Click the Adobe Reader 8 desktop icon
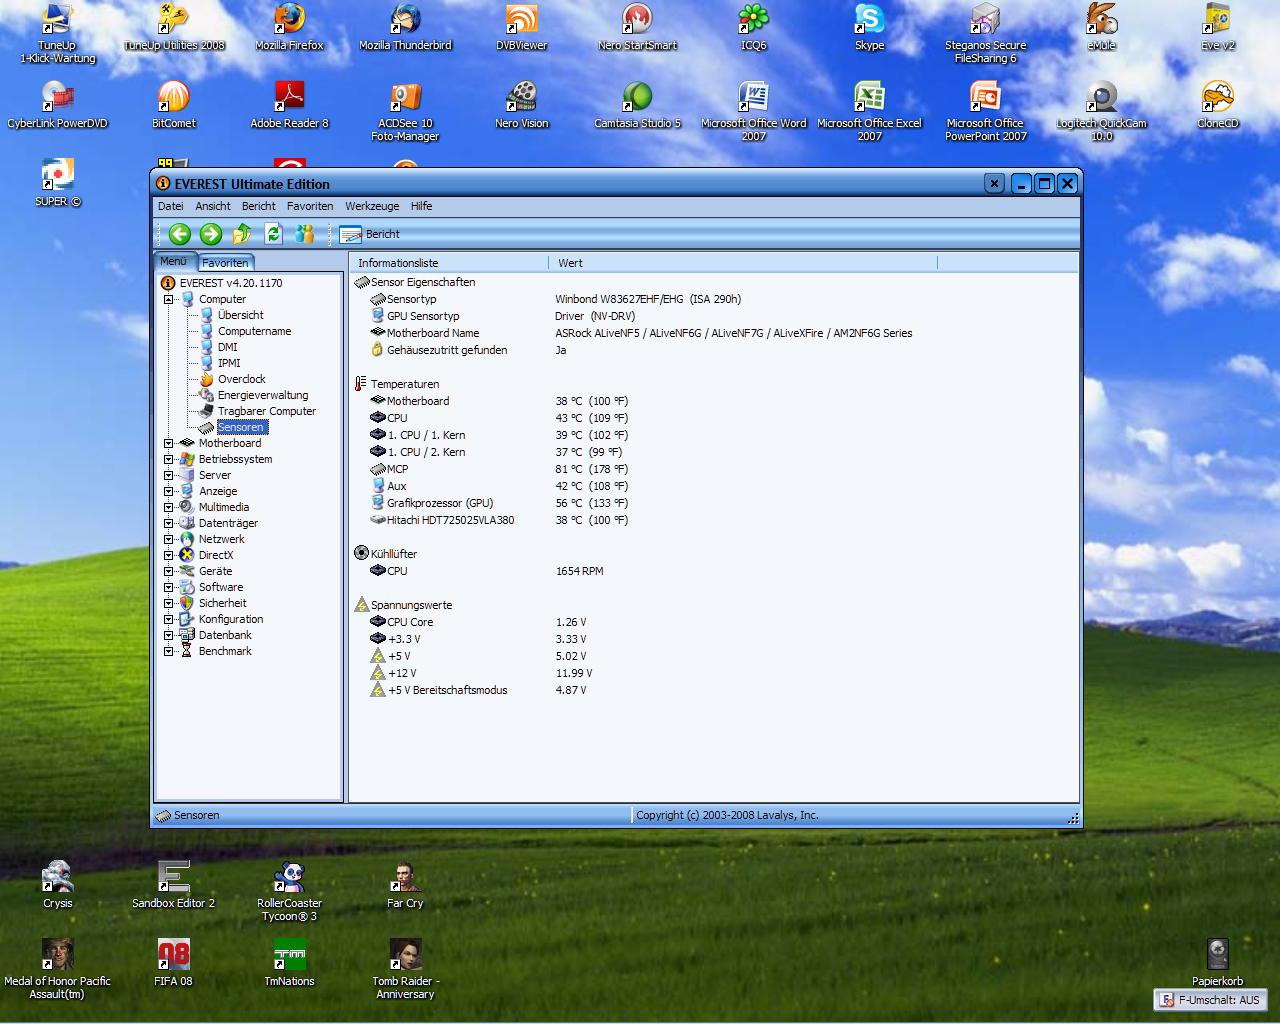This screenshot has width=1280, height=1024. coord(289,105)
